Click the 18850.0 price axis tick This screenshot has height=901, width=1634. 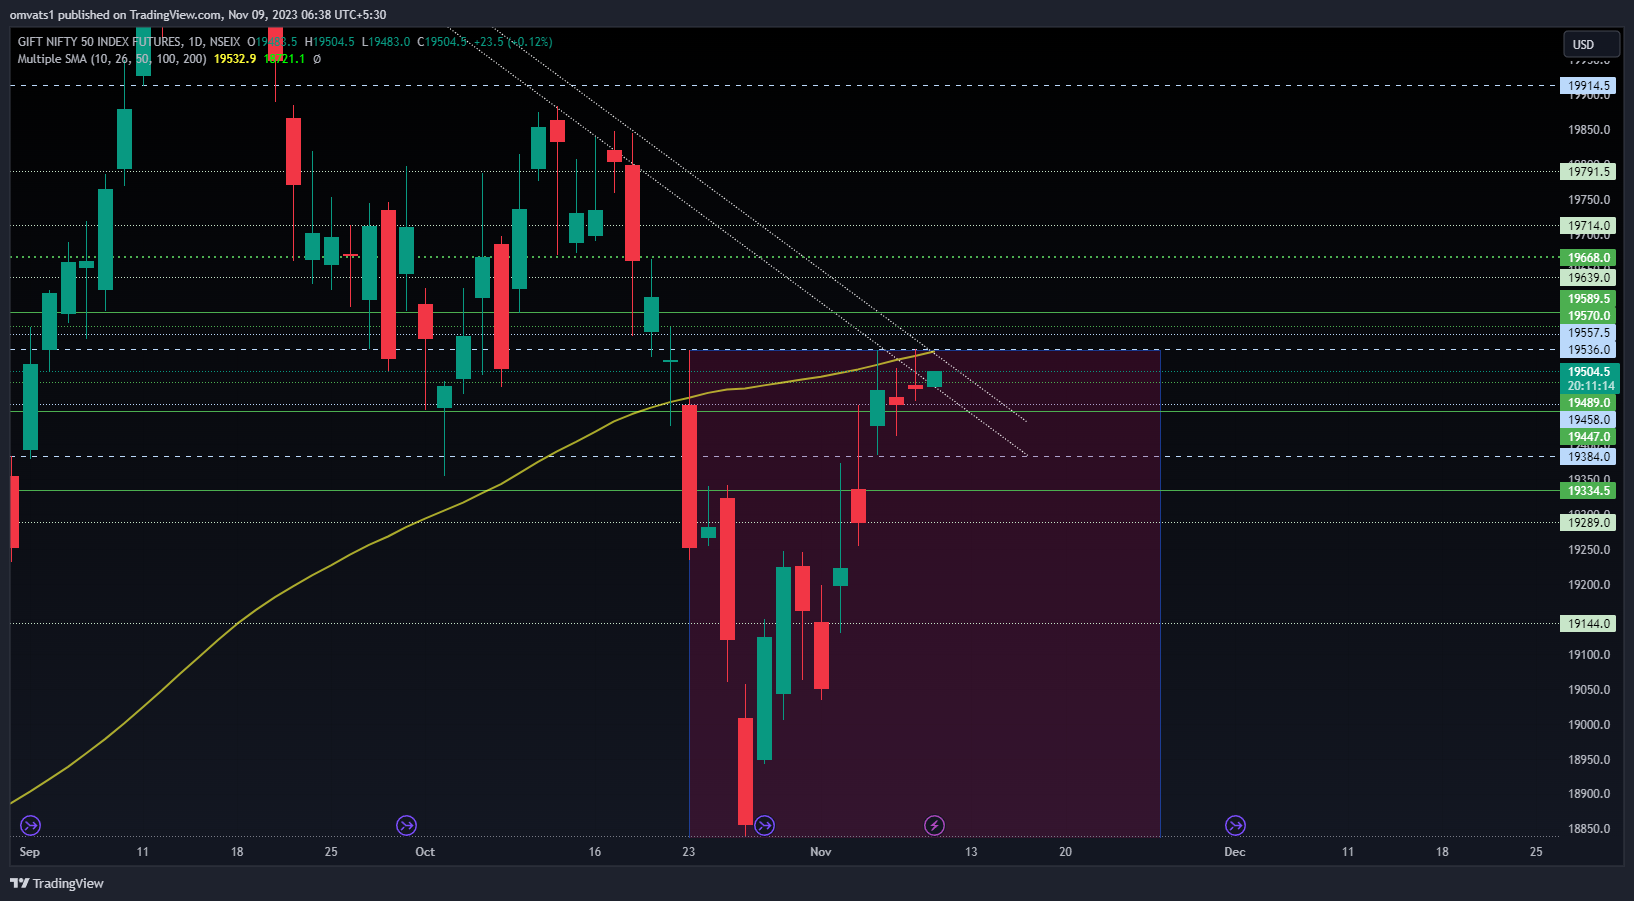1589,829
